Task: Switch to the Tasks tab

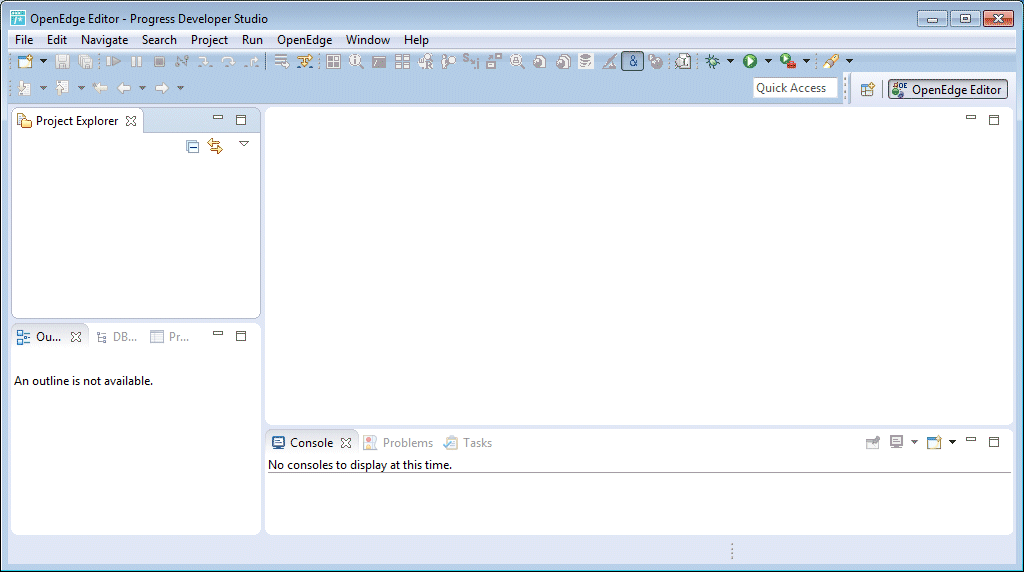Action: (x=468, y=443)
